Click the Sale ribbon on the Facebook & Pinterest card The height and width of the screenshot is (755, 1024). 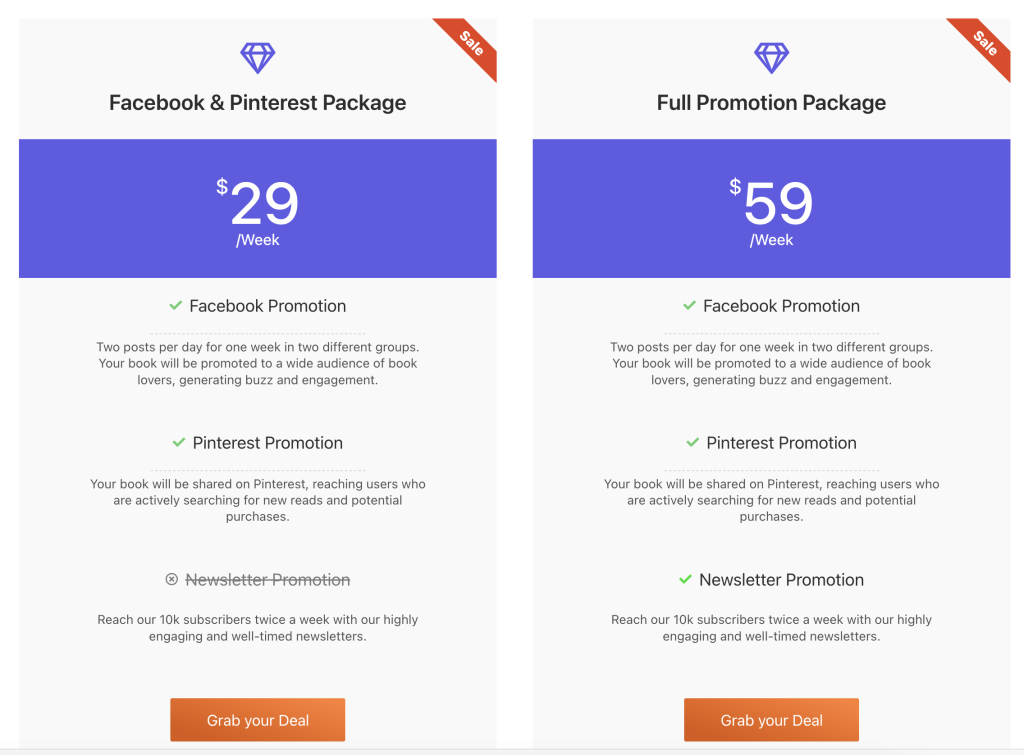(470, 44)
